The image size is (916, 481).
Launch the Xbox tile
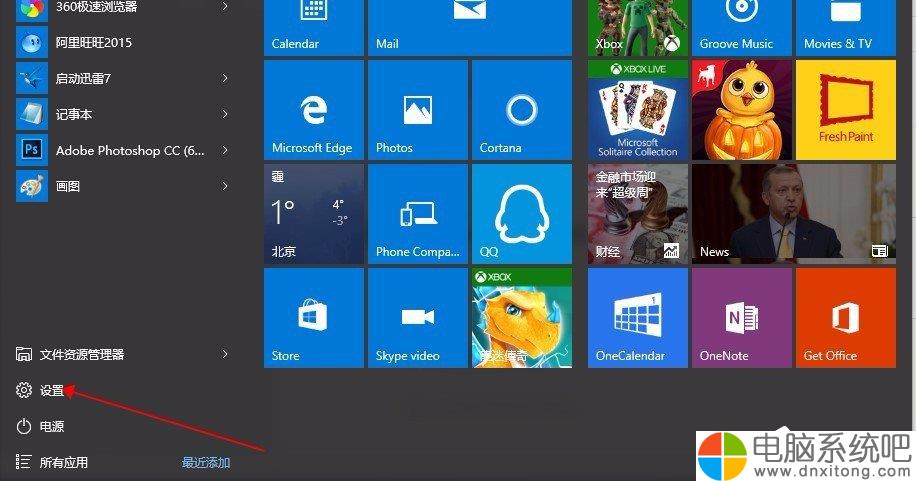(x=637, y=27)
